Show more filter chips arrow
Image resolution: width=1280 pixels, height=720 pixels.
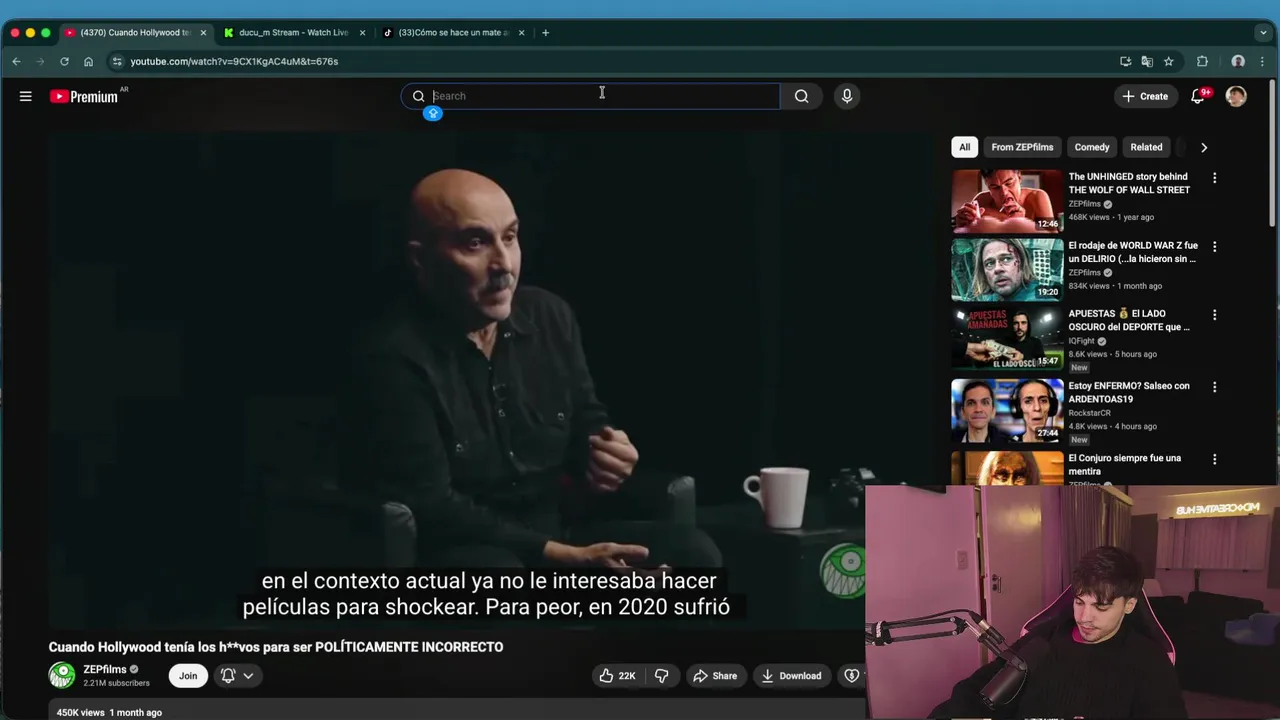(1204, 147)
